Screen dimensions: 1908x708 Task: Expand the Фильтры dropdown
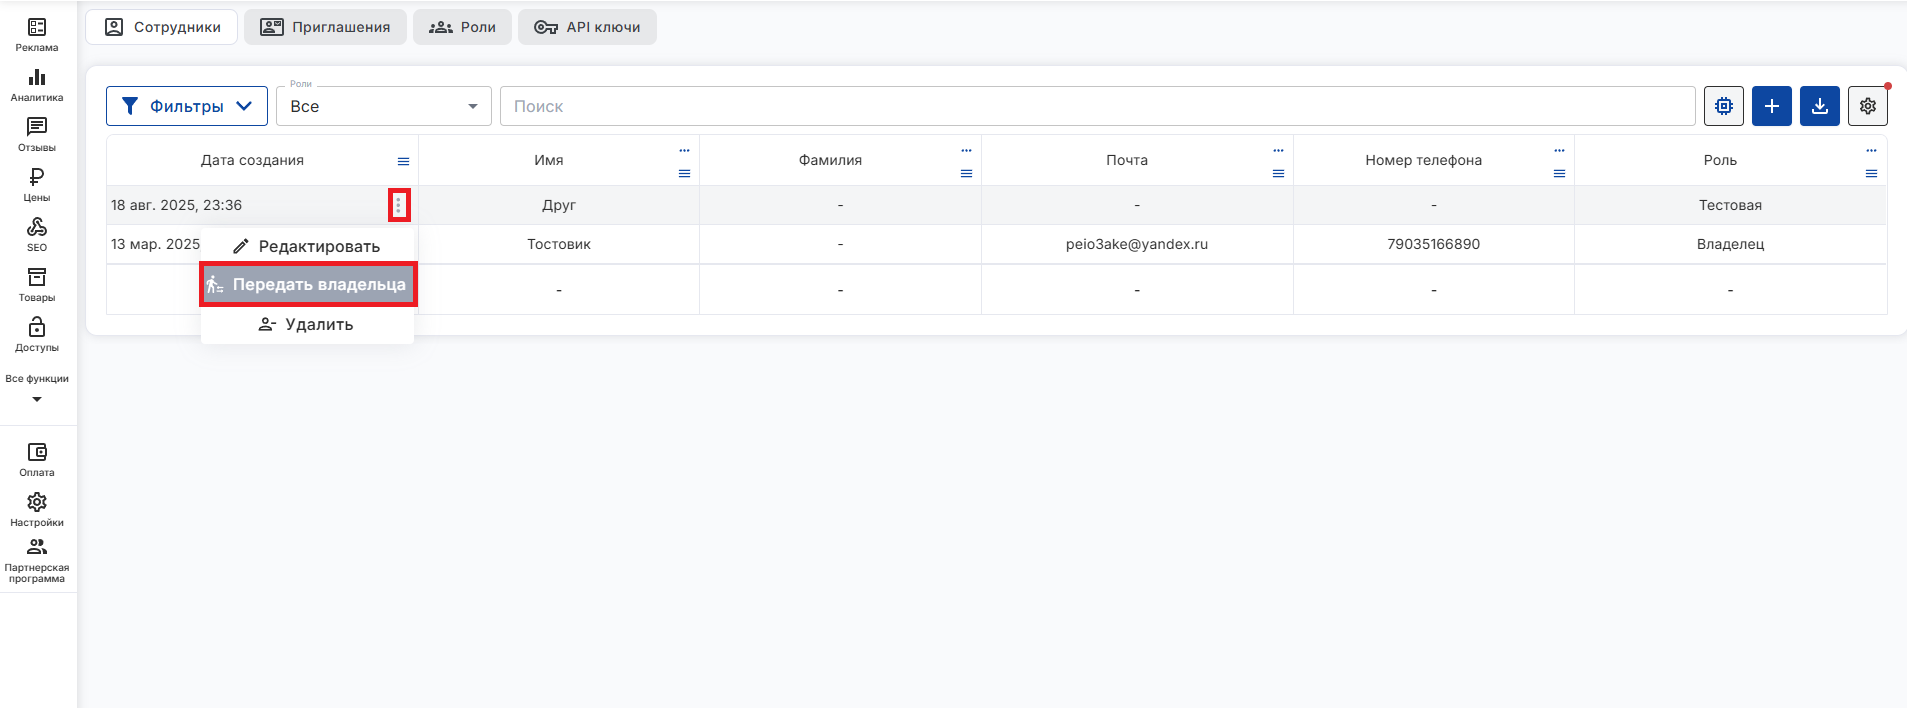187,106
